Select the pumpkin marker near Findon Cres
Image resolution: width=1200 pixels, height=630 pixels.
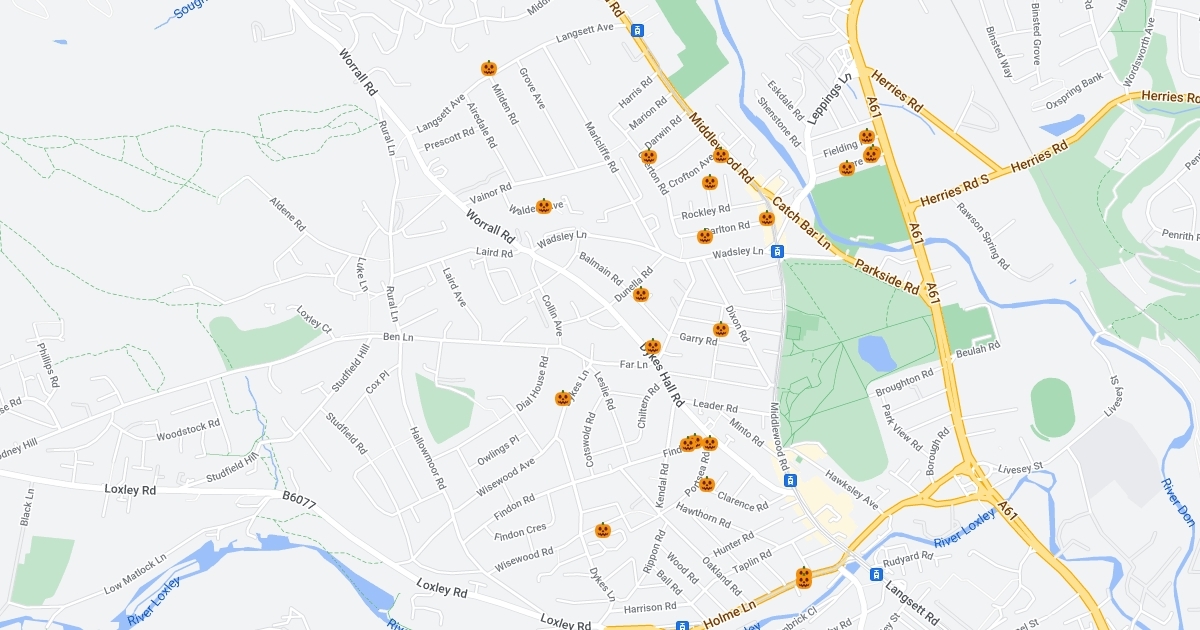(x=603, y=530)
